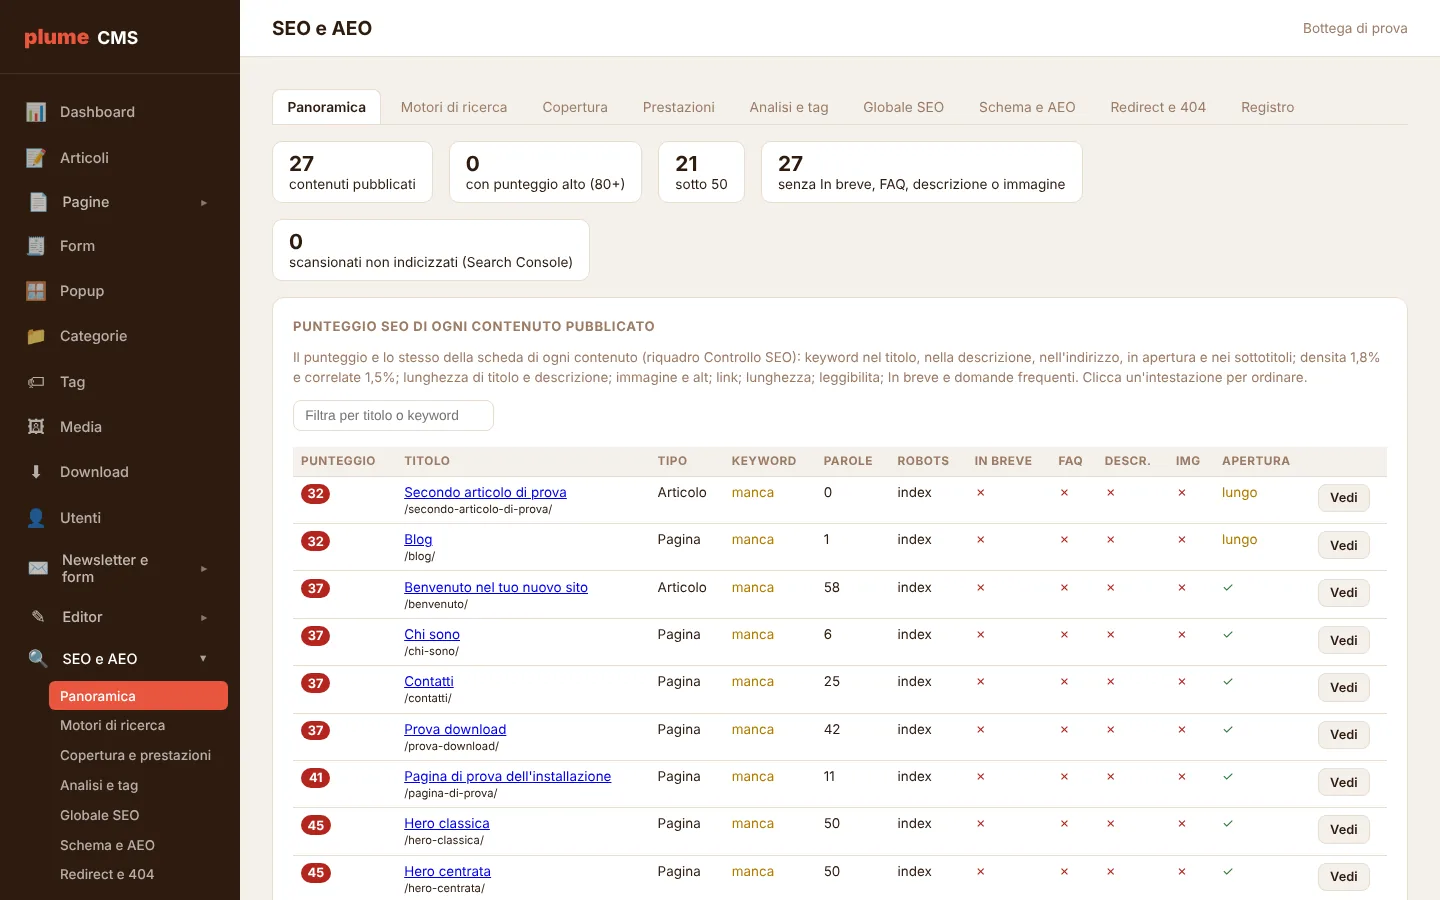Open Redirect e 404 sidebar item
The image size is (1440, 900).
pyautogui.click(x=138, y=874)
